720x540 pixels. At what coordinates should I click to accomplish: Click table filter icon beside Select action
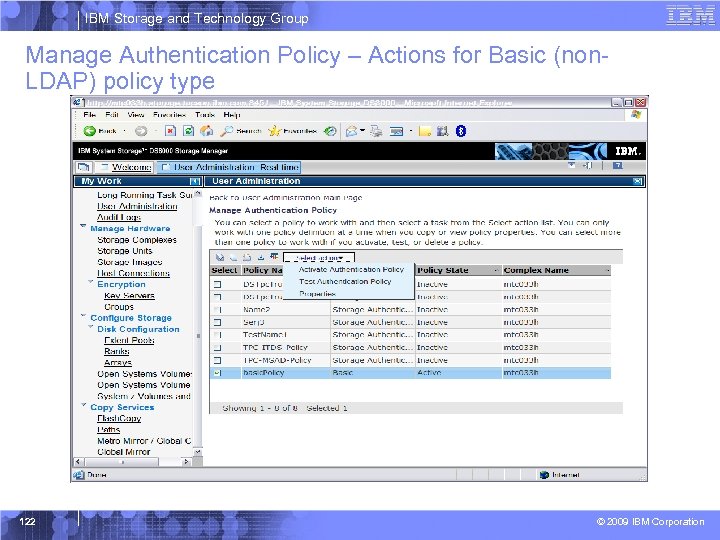[274, 257]
